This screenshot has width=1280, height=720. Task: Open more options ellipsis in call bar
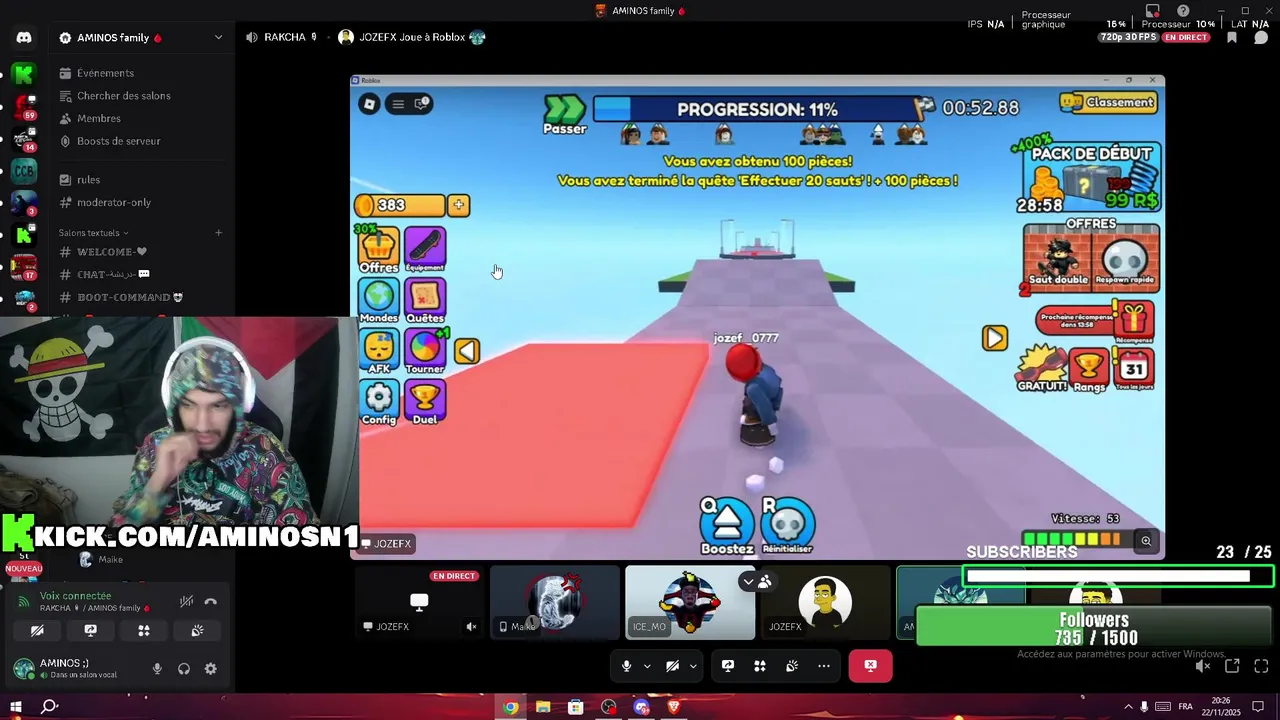pos(824,666)
